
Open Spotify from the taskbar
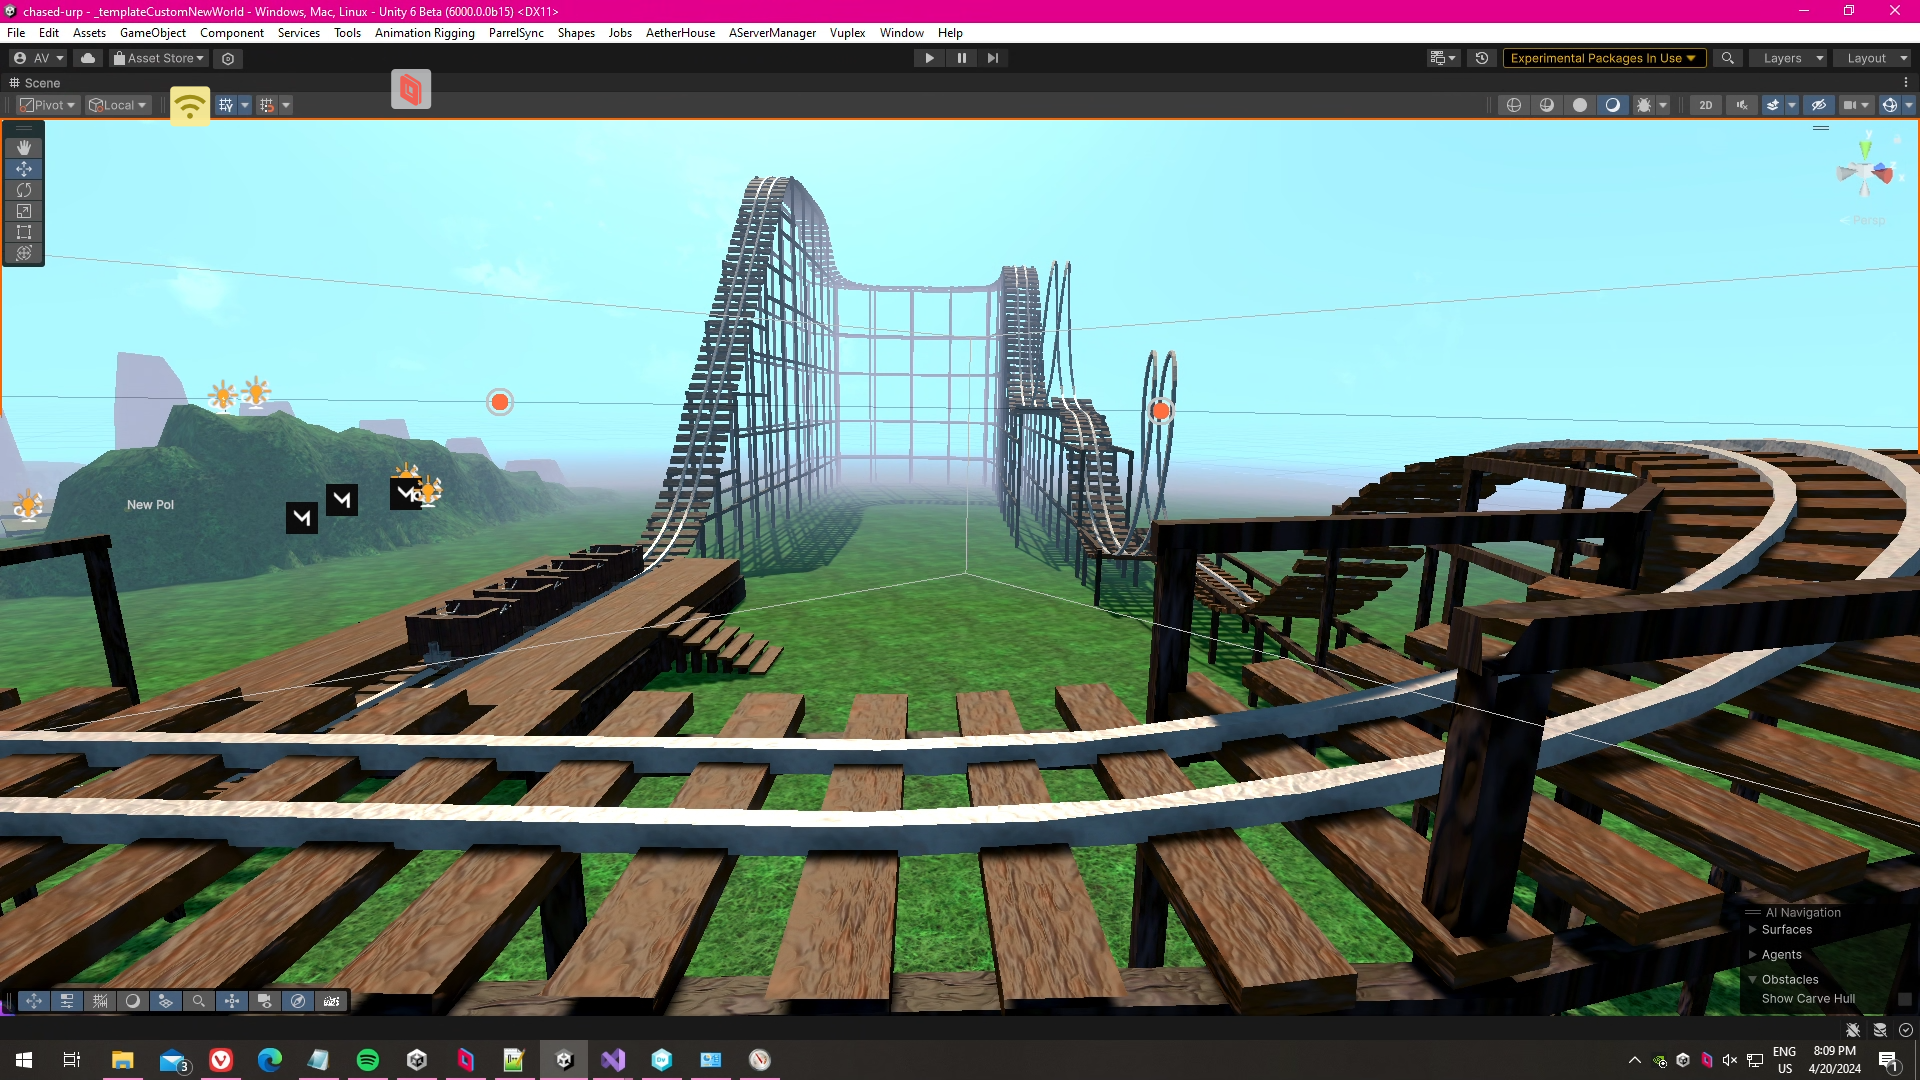coord(368,1060)
